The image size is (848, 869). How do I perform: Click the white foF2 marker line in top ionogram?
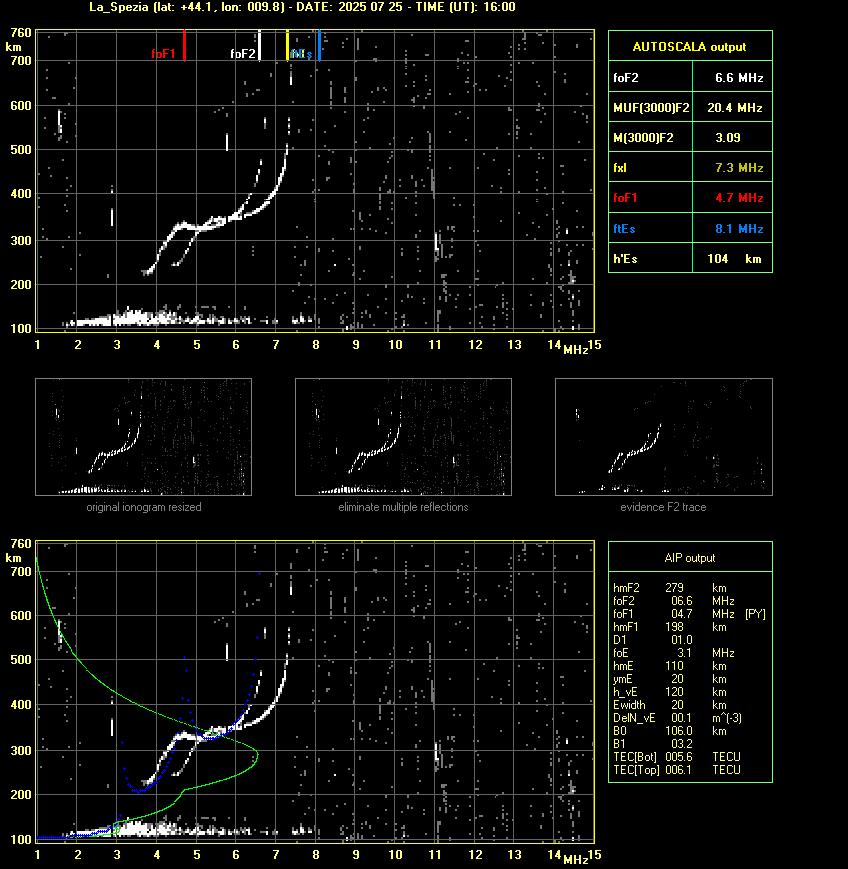coord(259,45)
